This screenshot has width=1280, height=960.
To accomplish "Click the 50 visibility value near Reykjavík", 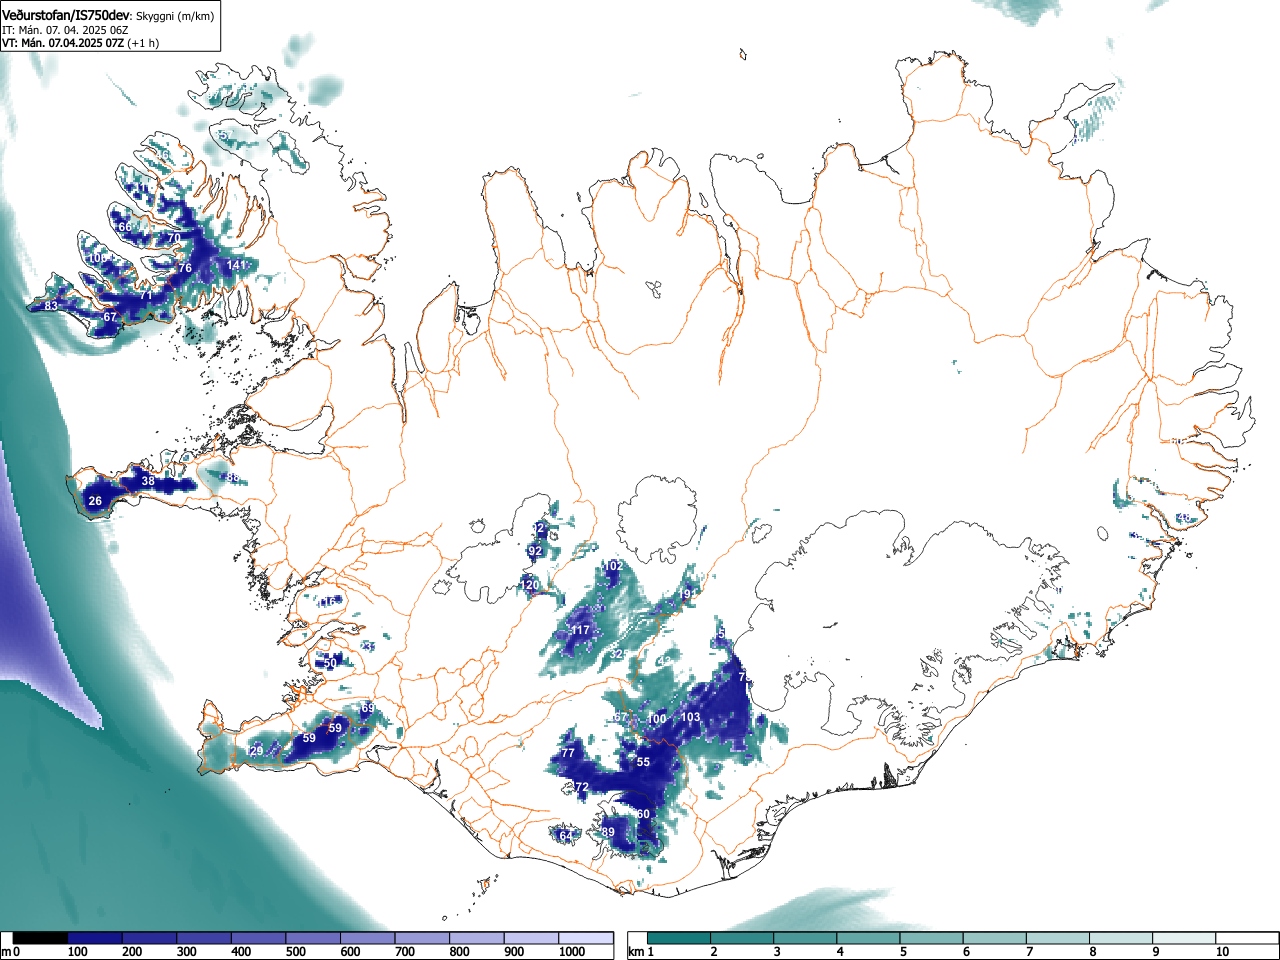I will pos(331,662).
